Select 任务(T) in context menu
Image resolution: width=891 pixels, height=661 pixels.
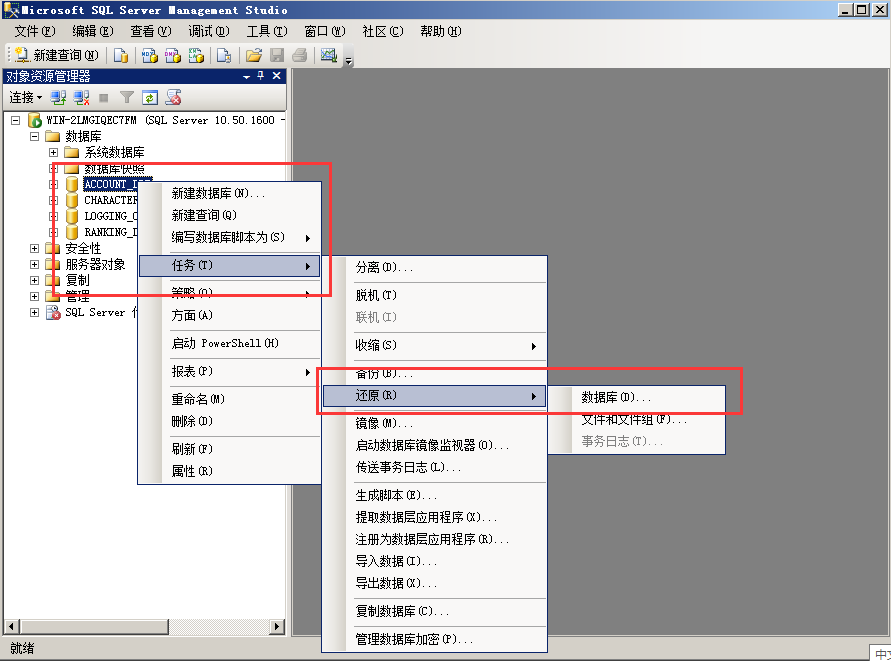coord(230,265)
